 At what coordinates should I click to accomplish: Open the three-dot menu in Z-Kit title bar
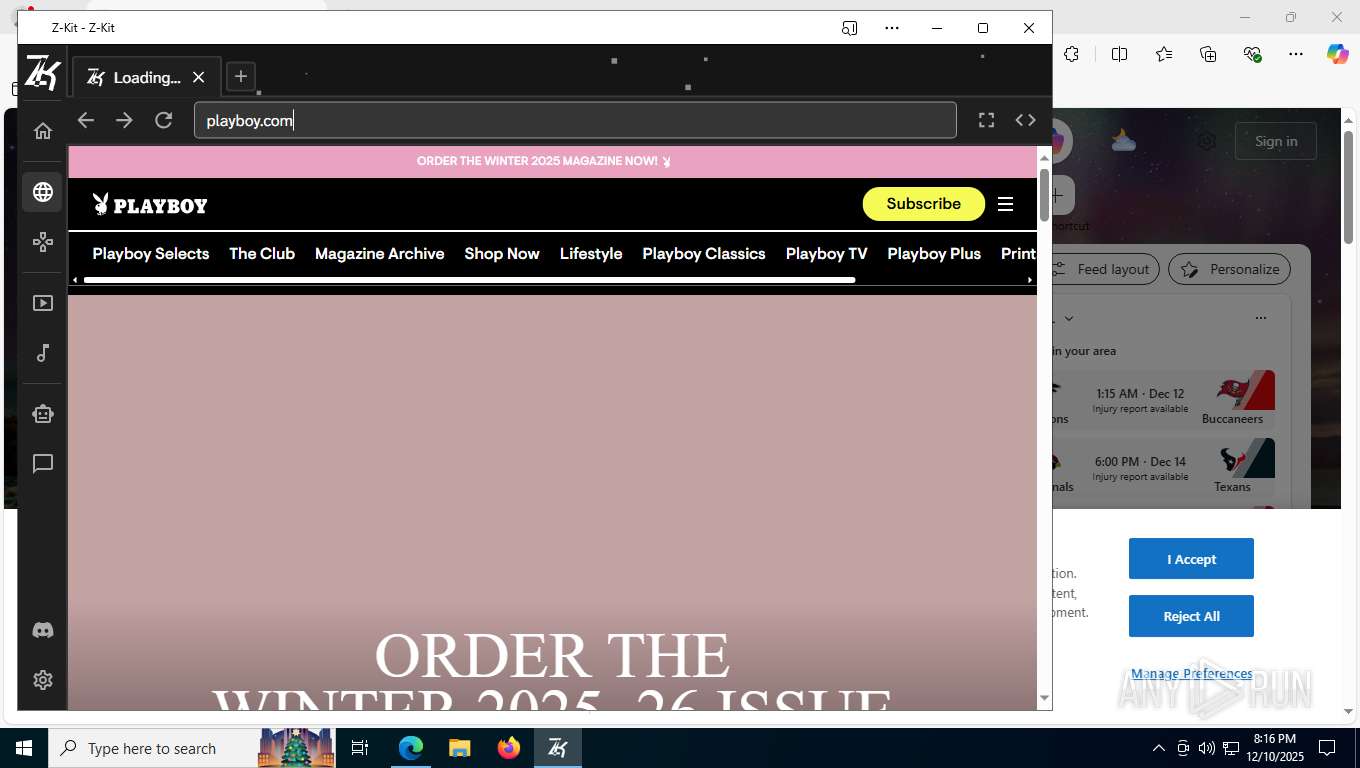pos(892,28)
